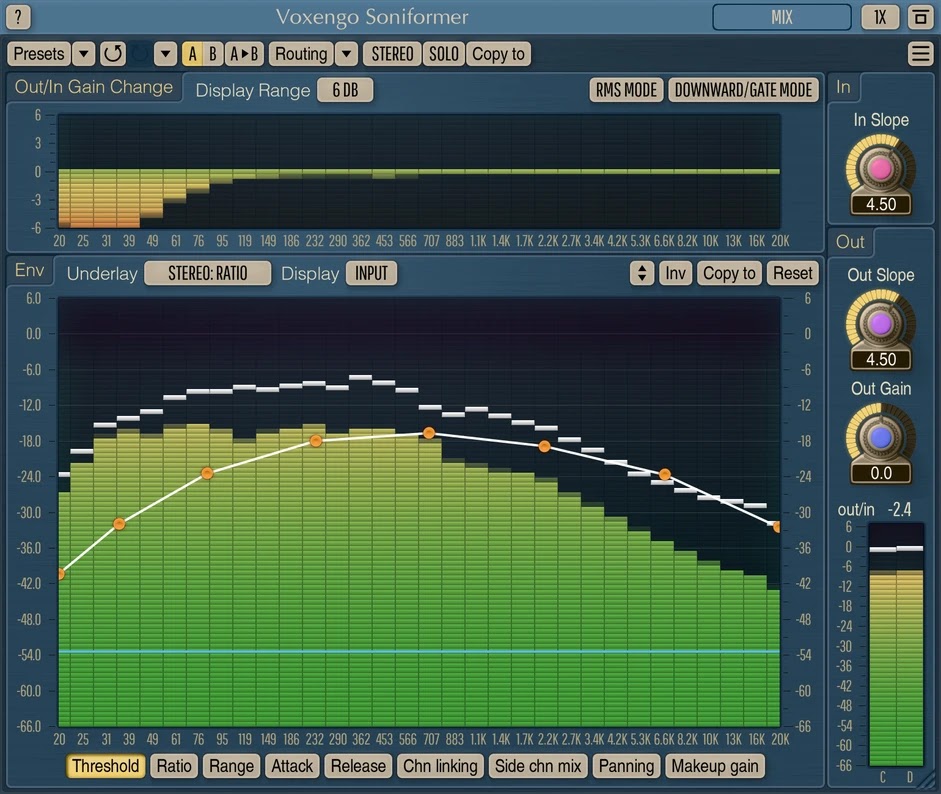Click the dark circular bypass indicator beside undo
941x794 pixels.
pyautogui.click(x=140, y=54)
